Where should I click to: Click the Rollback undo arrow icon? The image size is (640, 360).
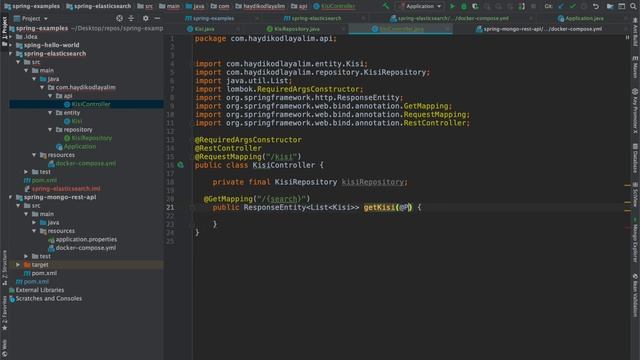596,7
